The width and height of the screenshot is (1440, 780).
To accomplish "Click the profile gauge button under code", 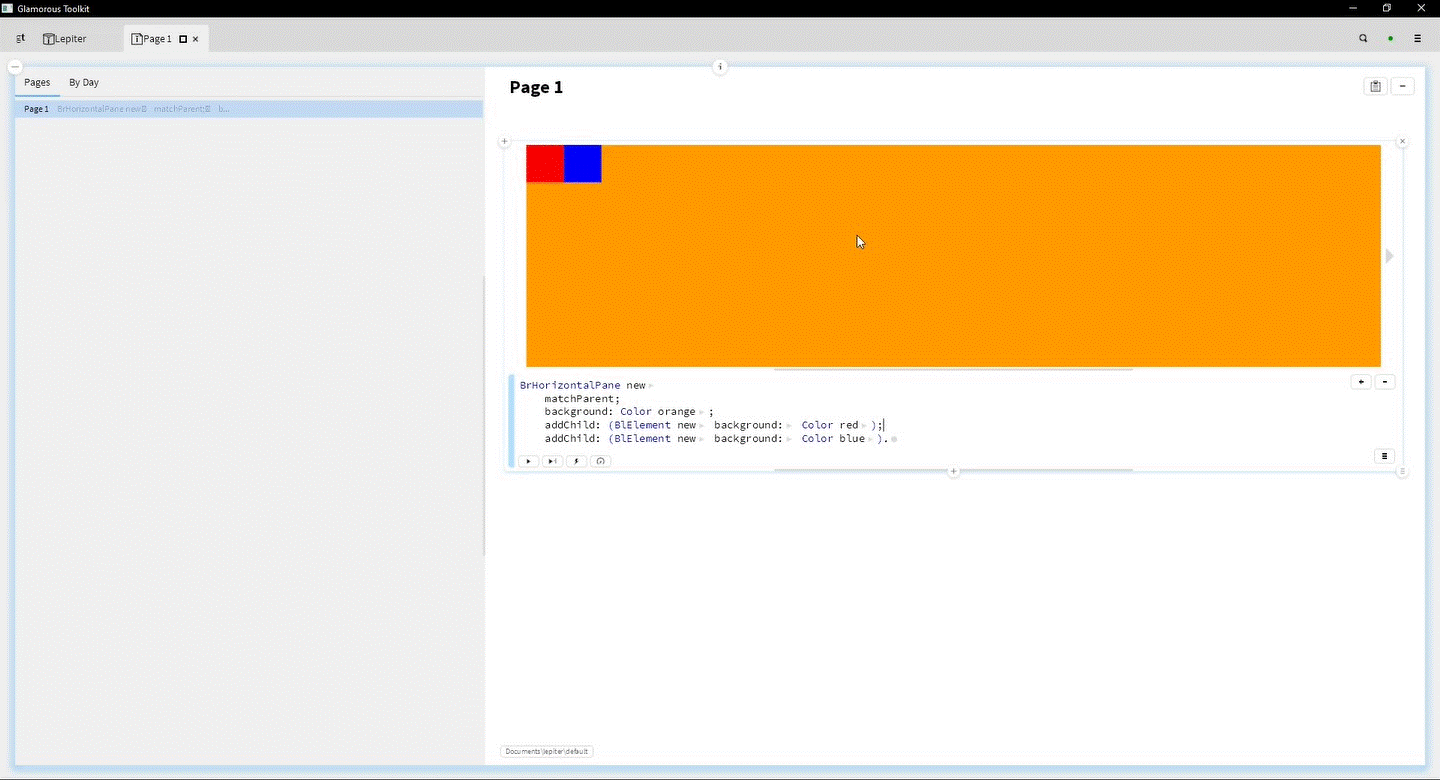I will point(600,461).
